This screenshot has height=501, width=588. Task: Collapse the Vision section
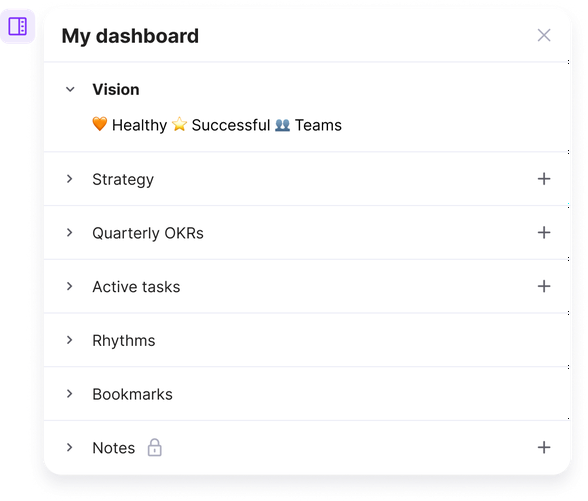(70, 90)
